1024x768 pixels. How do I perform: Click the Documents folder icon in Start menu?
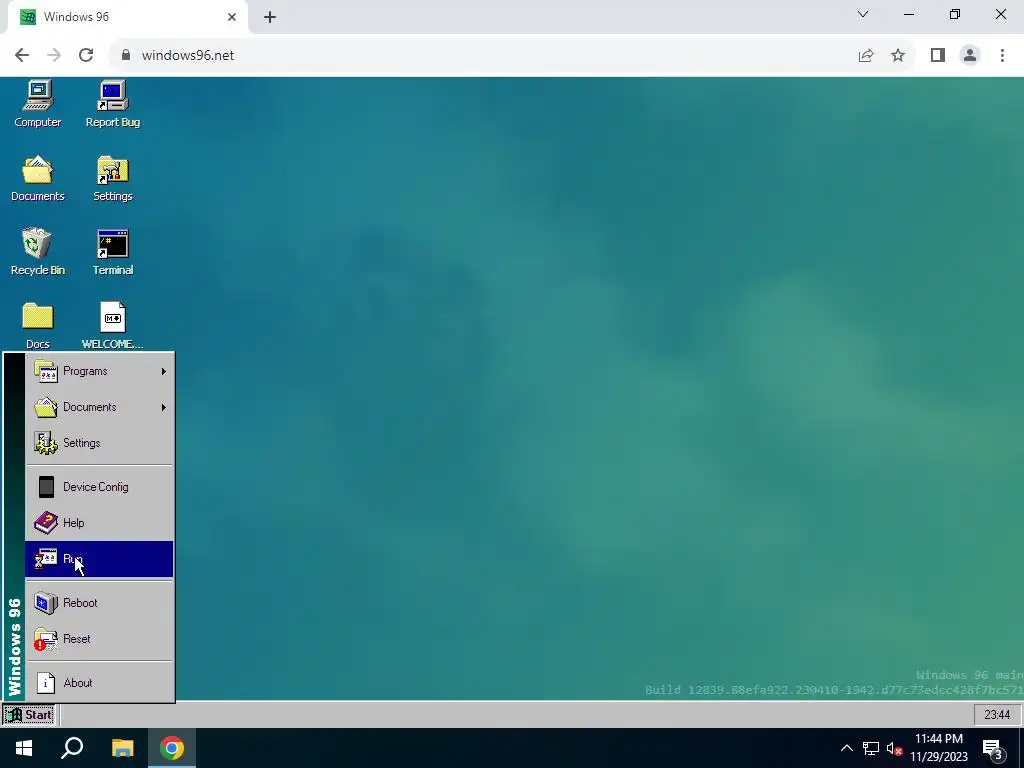point(46,407)
